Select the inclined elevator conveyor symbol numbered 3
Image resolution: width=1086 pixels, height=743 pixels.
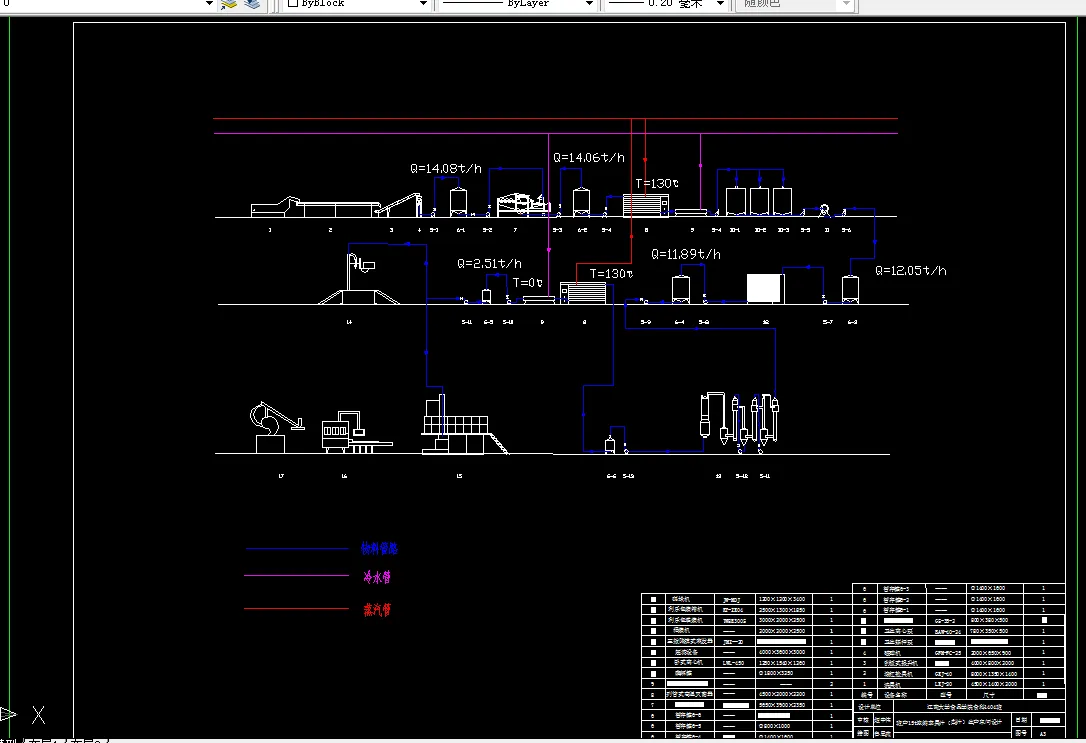399,205
